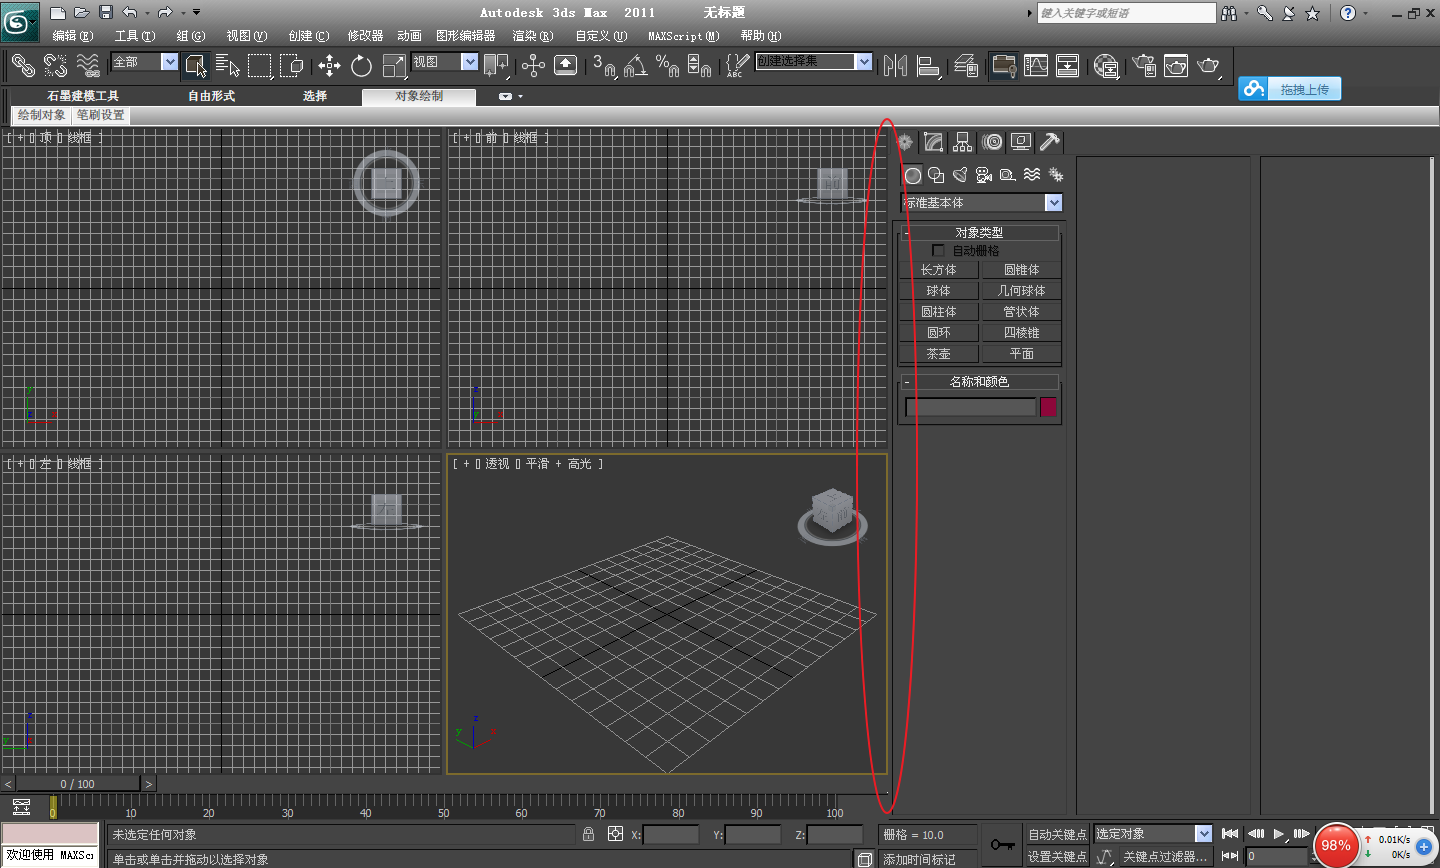Select the Space Warps create category icon
Viewport: 1440px width, 868px height.
1032,175
